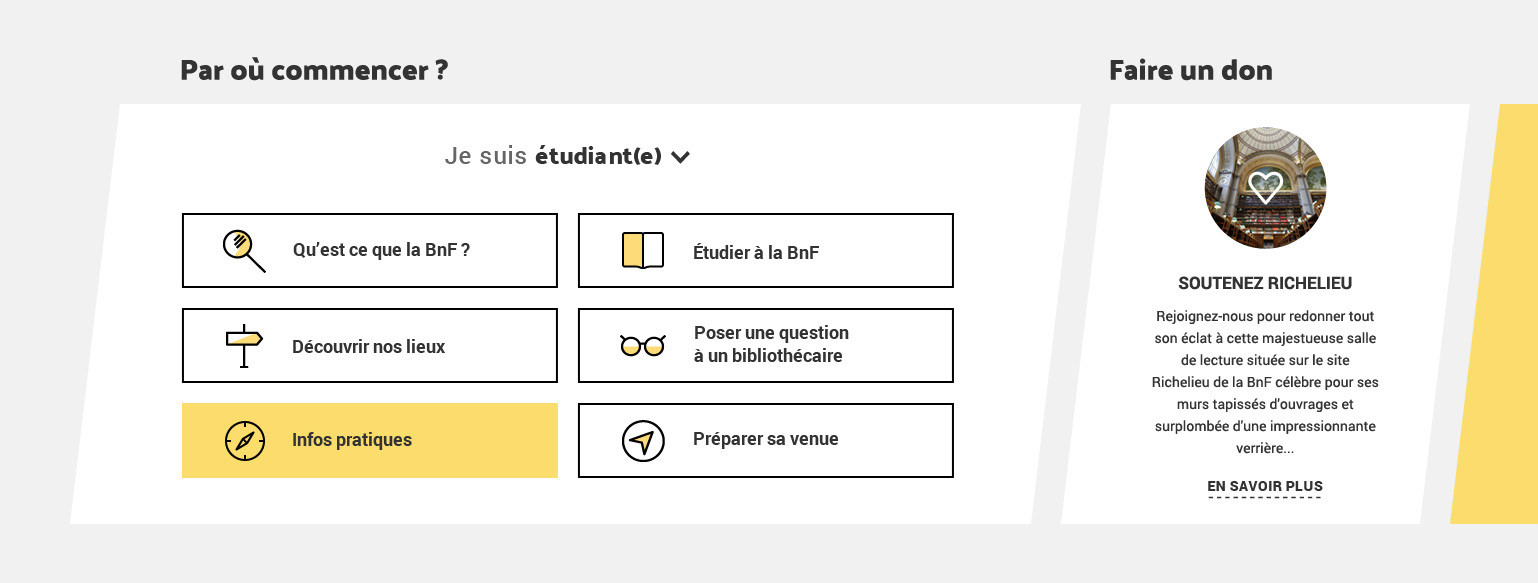Click the heart icon on Richelieu photo

point(1265,187)
